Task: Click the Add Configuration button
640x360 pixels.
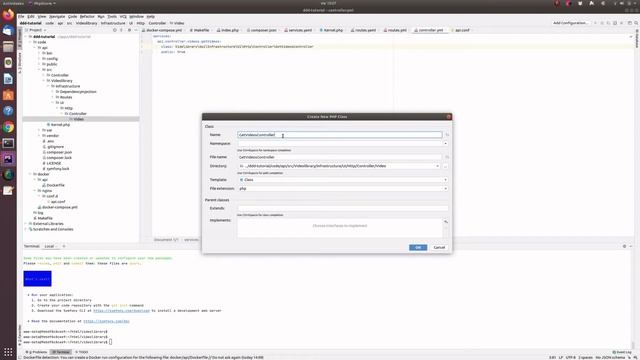Action: coord(571,23)
